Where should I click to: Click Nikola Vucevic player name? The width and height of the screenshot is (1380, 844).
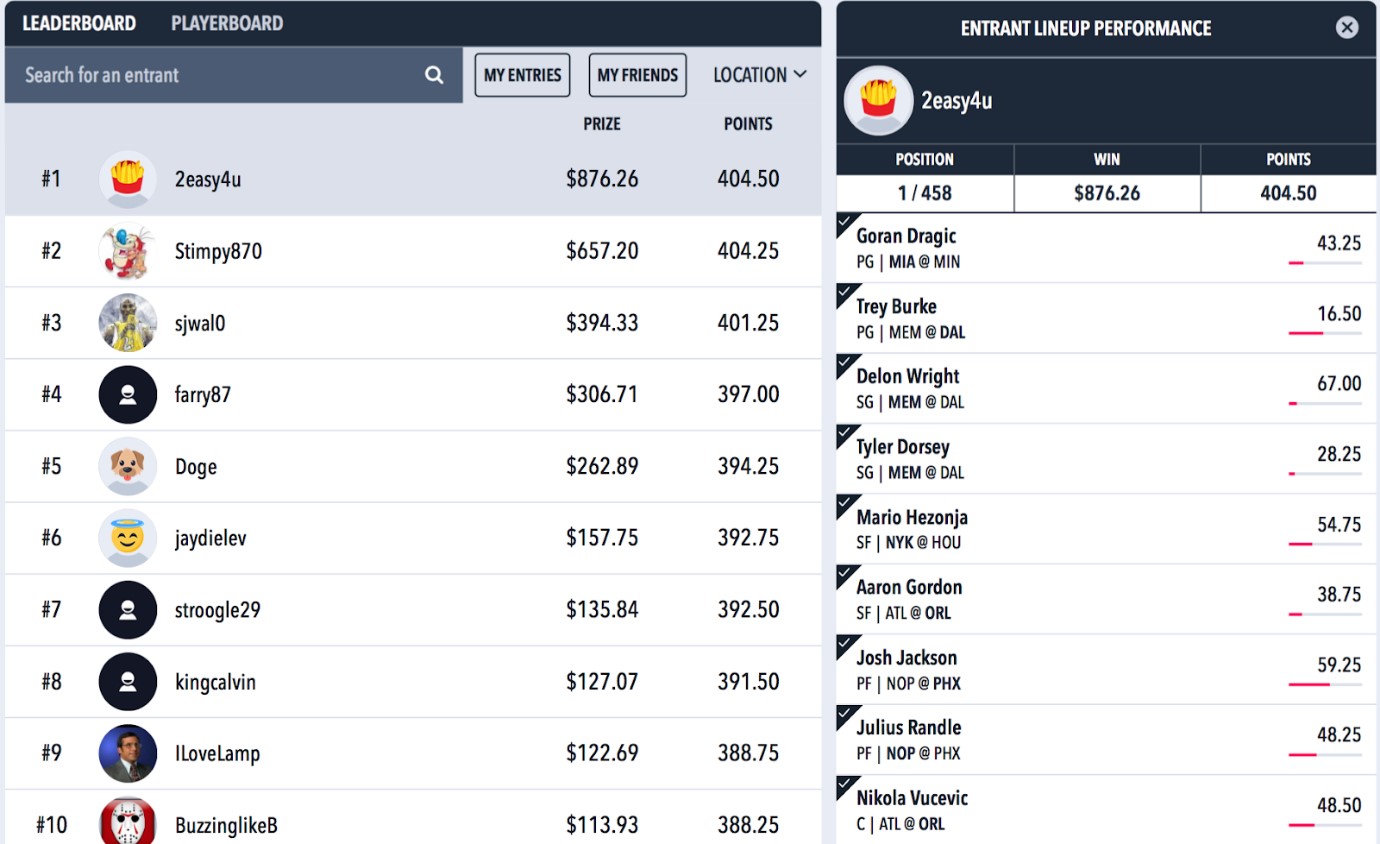(x=912, y=798)
